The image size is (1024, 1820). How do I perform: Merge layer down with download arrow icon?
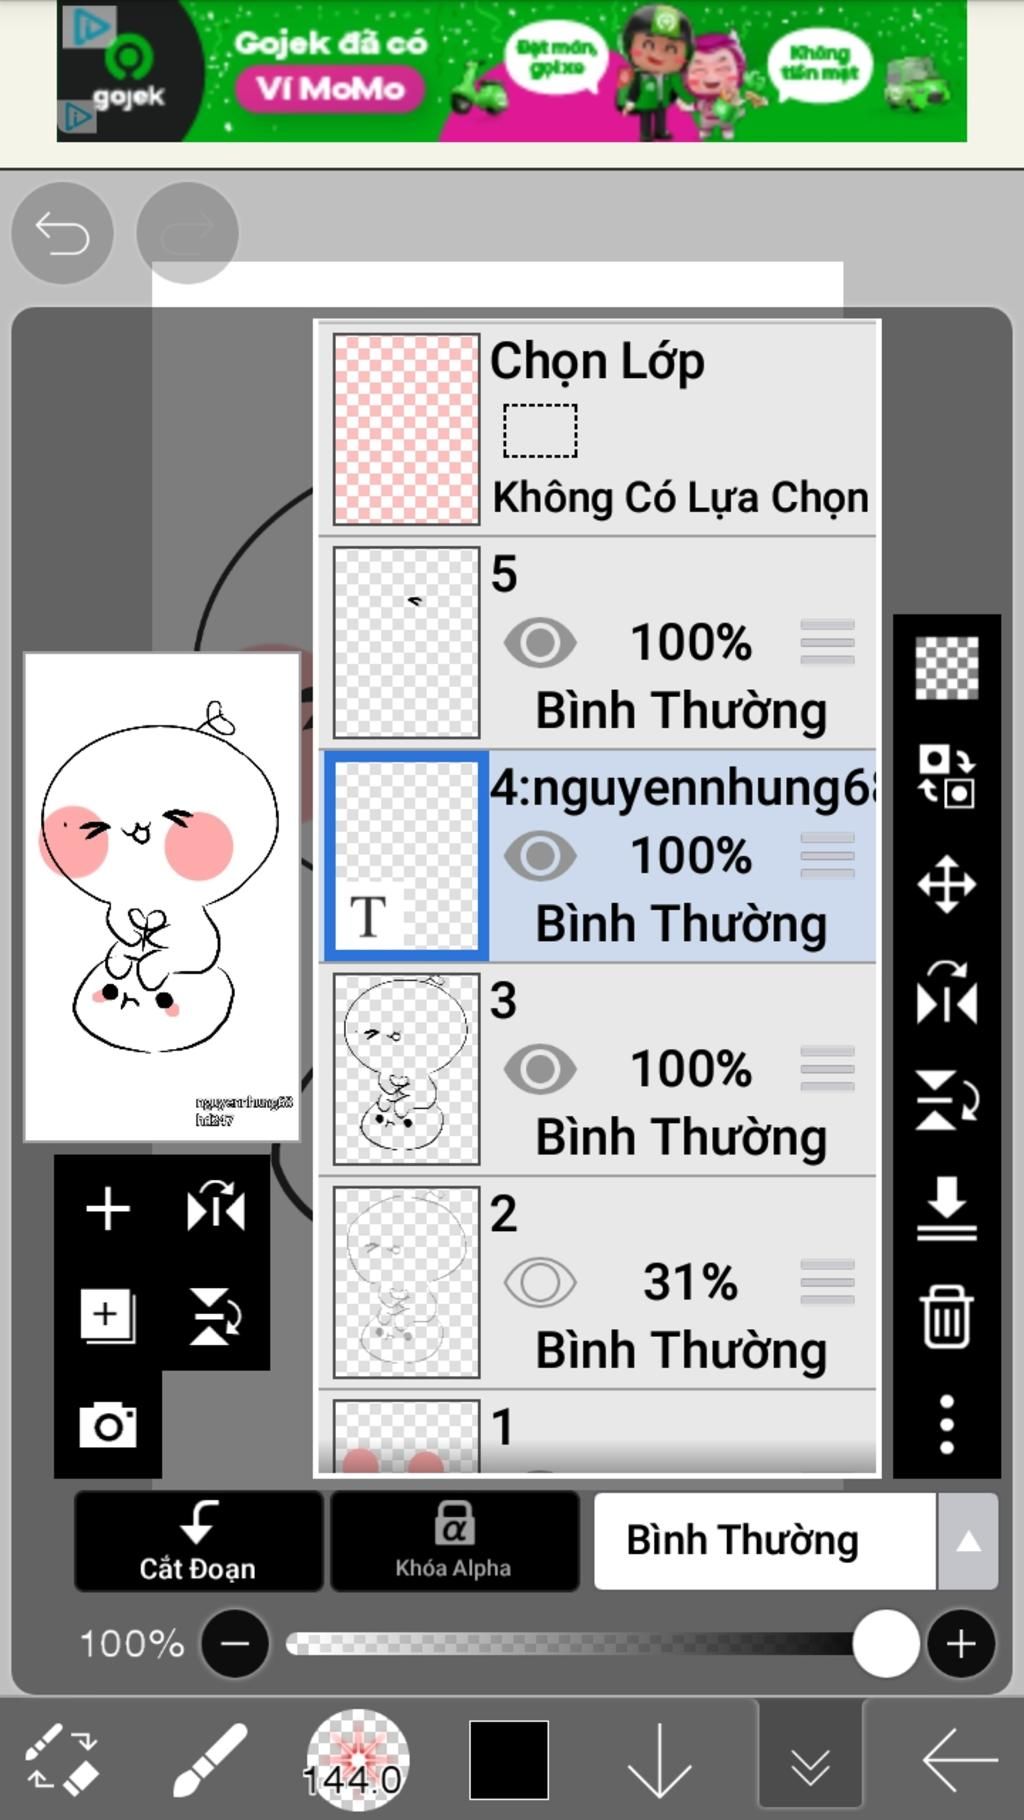pos(946,1208)
